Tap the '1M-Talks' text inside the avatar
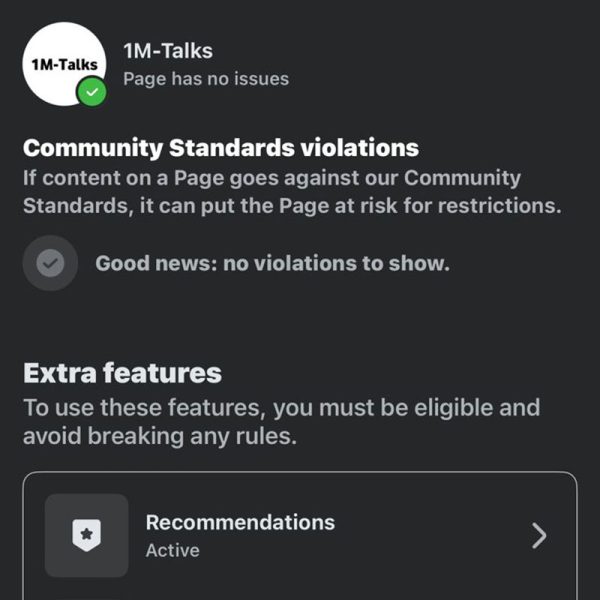600x600 pixels. tap(64, 65)
